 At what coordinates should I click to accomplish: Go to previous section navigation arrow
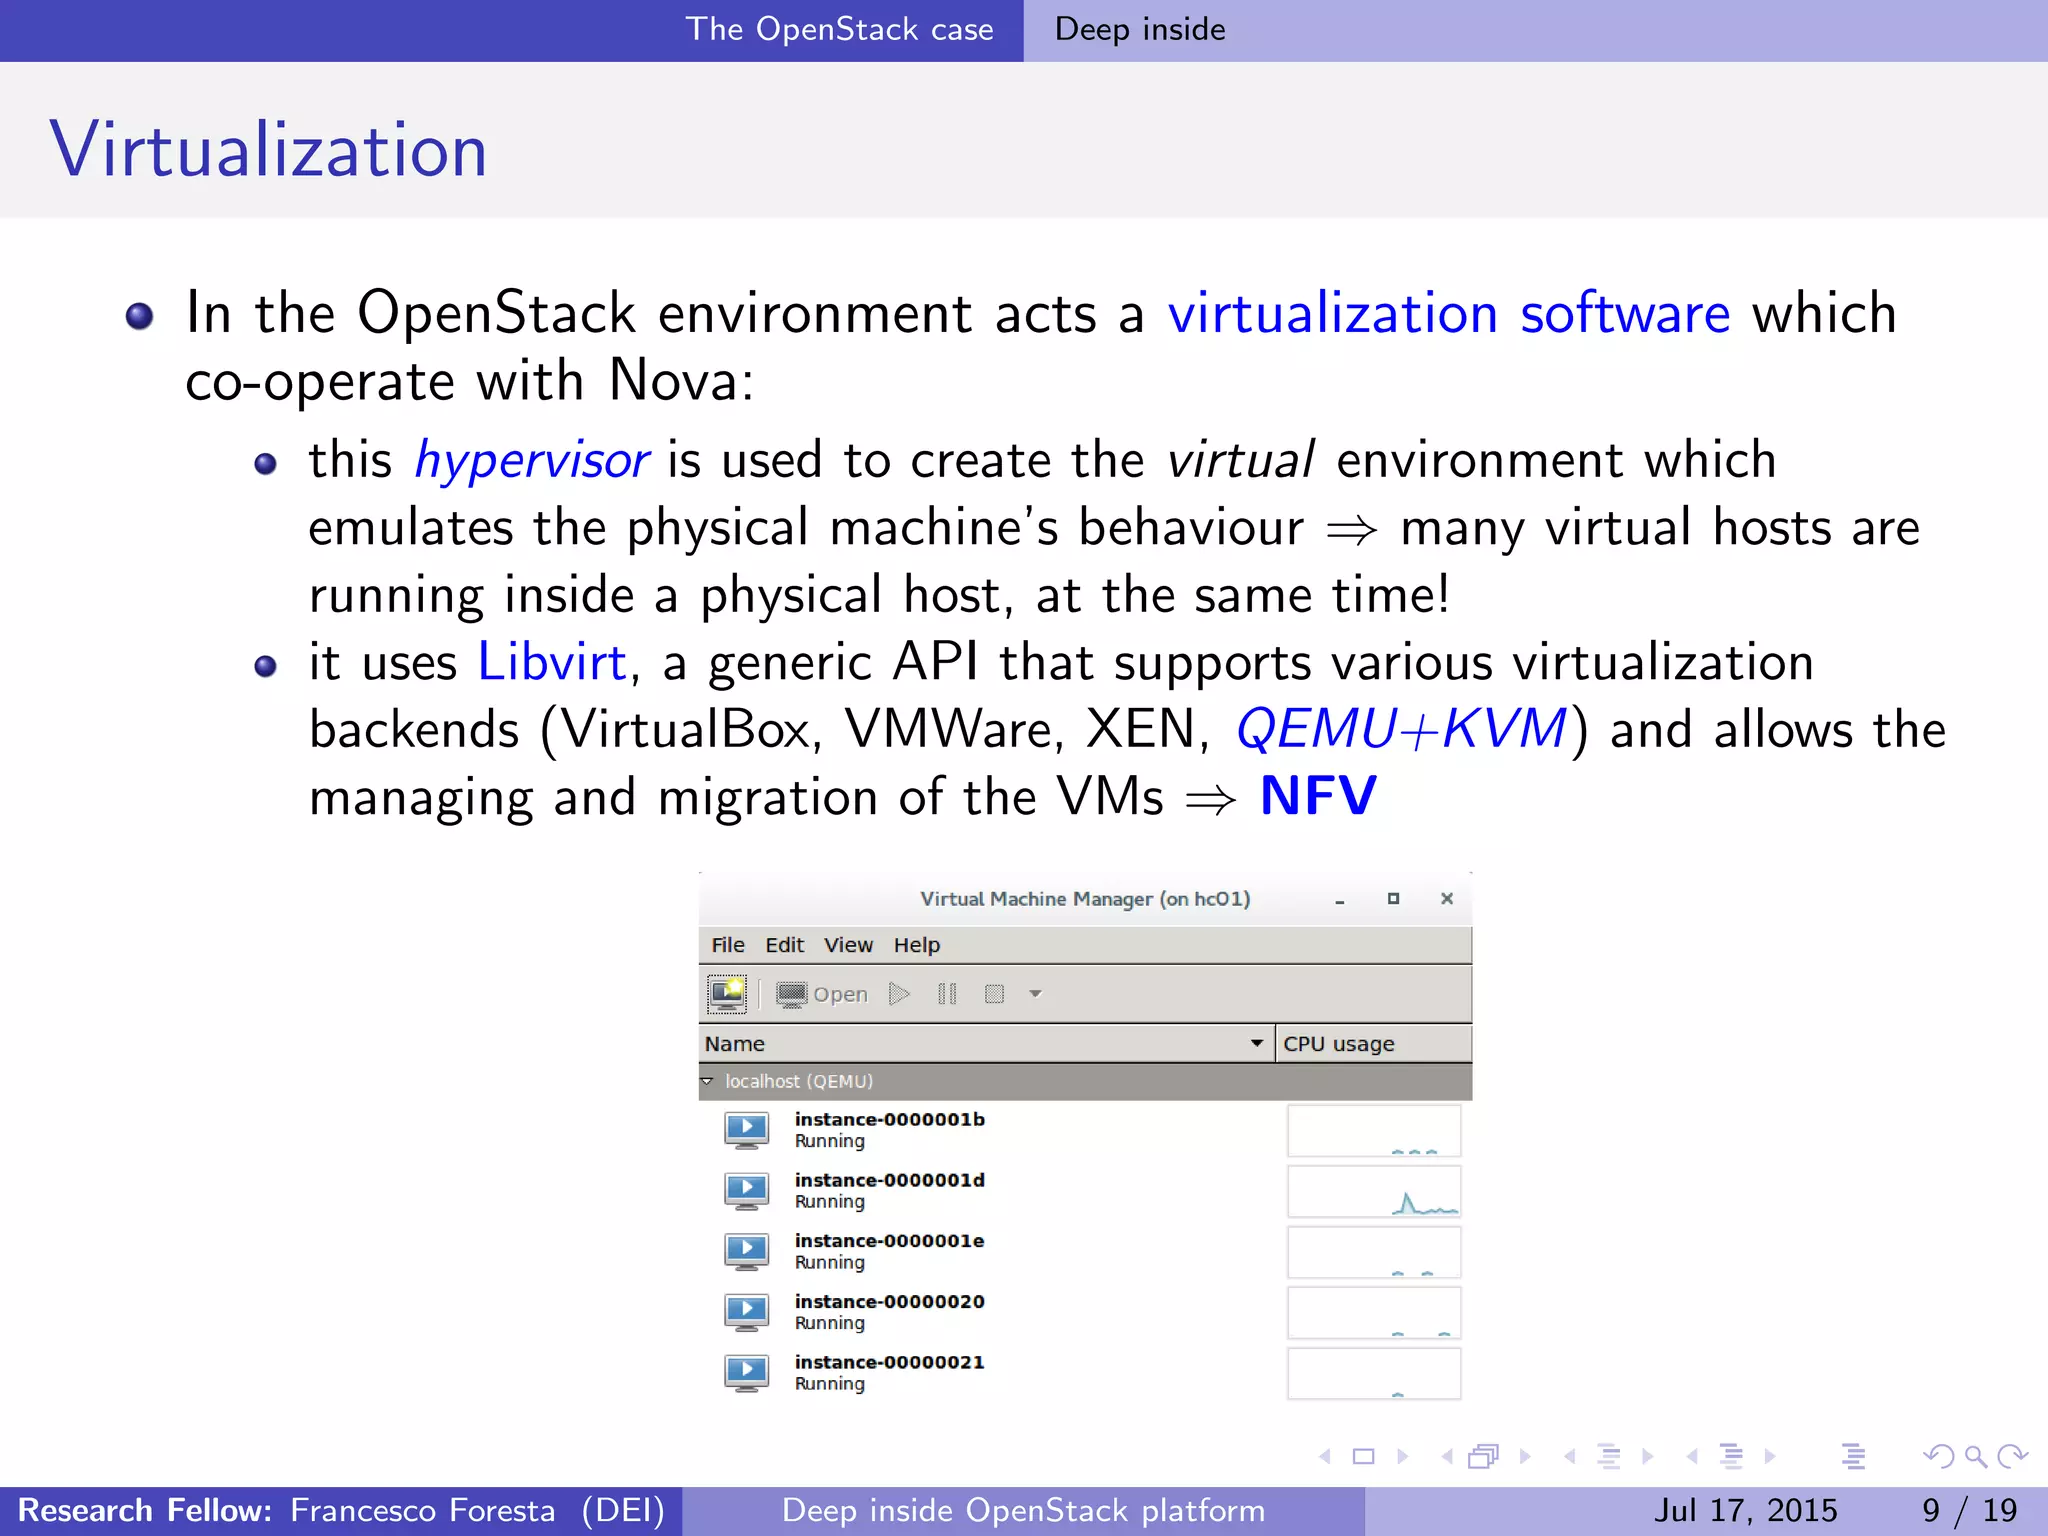coord(1692,1457)
